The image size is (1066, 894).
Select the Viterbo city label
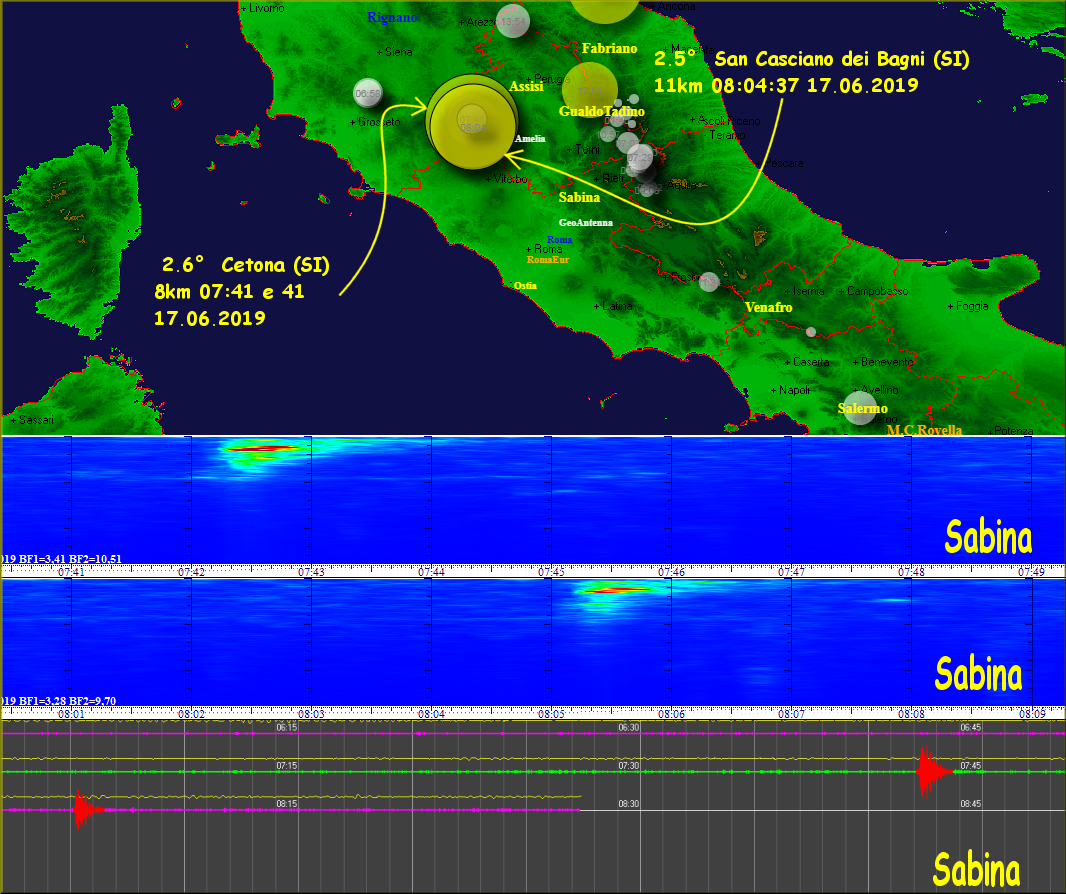506,179
